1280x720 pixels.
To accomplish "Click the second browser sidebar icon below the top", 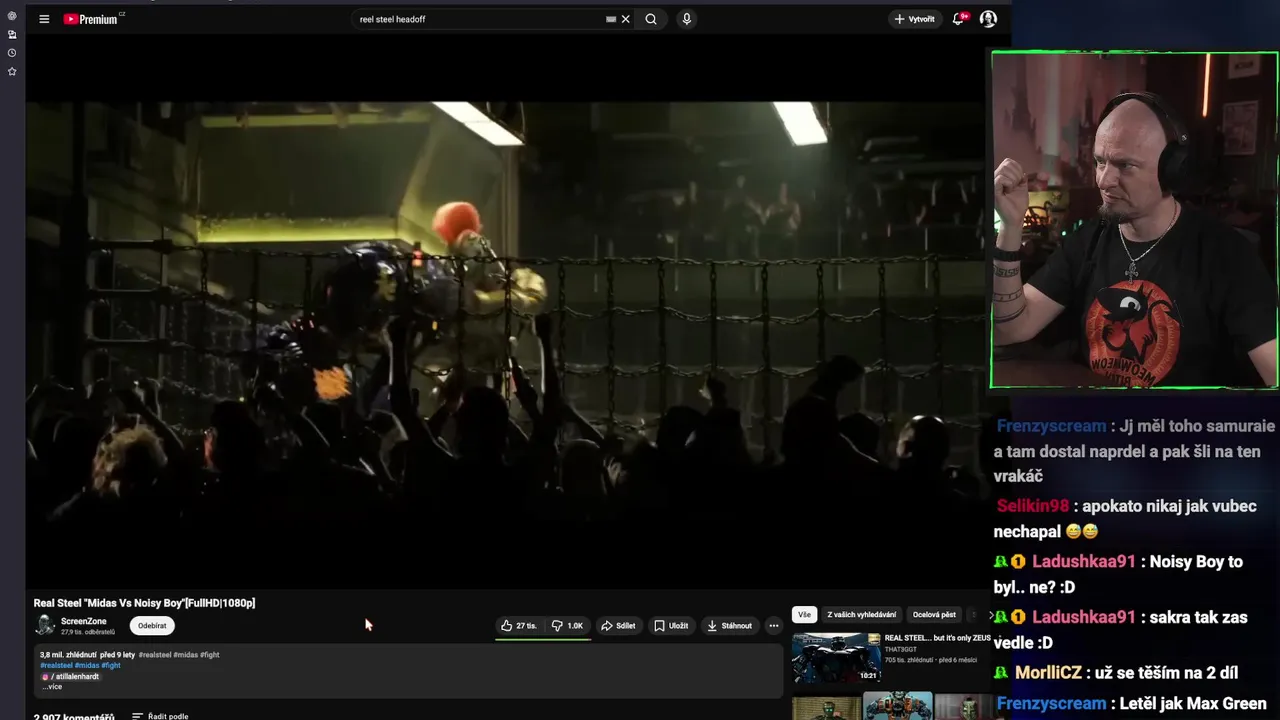I will (12, 34).
